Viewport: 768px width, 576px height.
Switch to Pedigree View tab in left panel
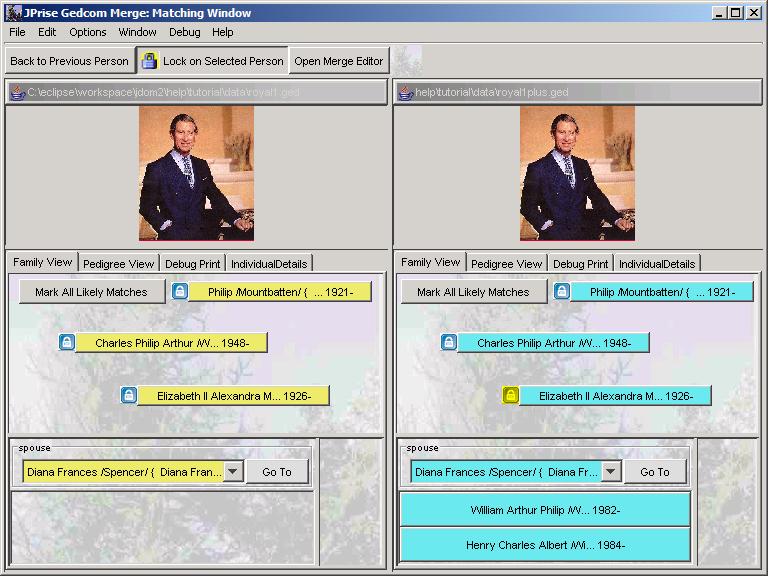118,264
